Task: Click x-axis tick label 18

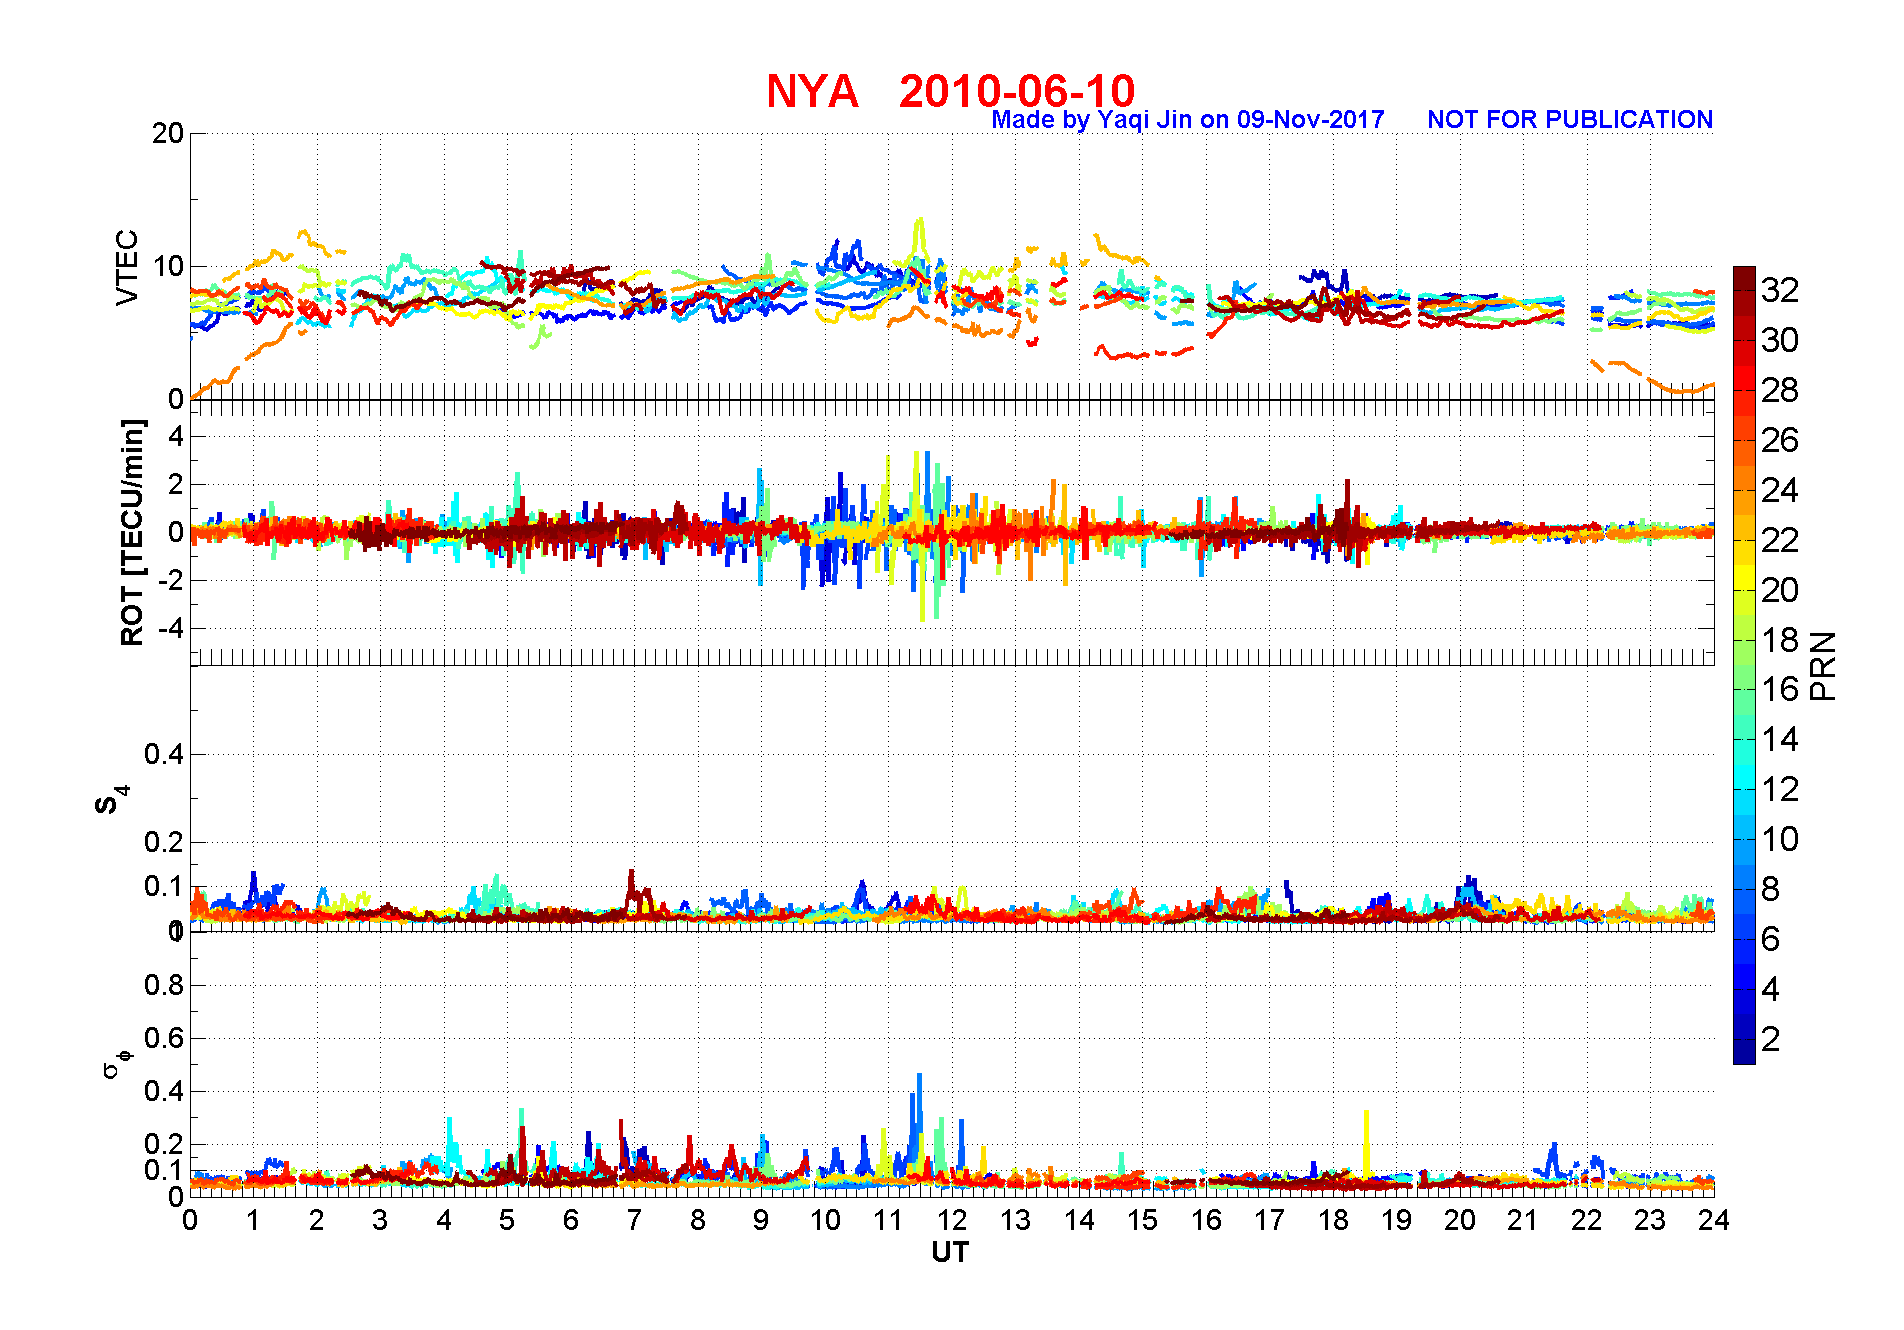Action: 1332,1220
